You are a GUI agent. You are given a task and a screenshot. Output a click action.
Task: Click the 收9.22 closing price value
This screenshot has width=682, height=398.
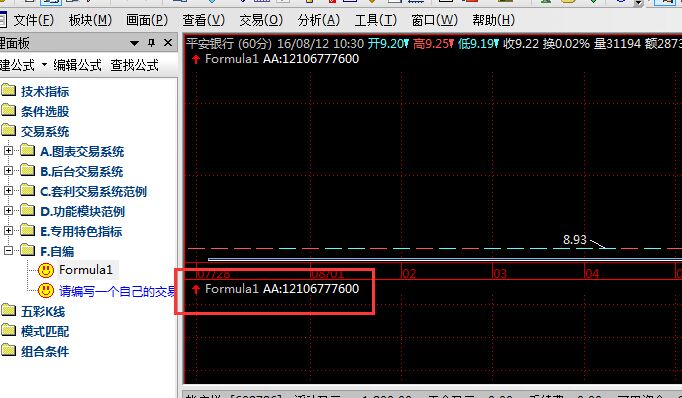pyautogui.click(x=521, y=43)
